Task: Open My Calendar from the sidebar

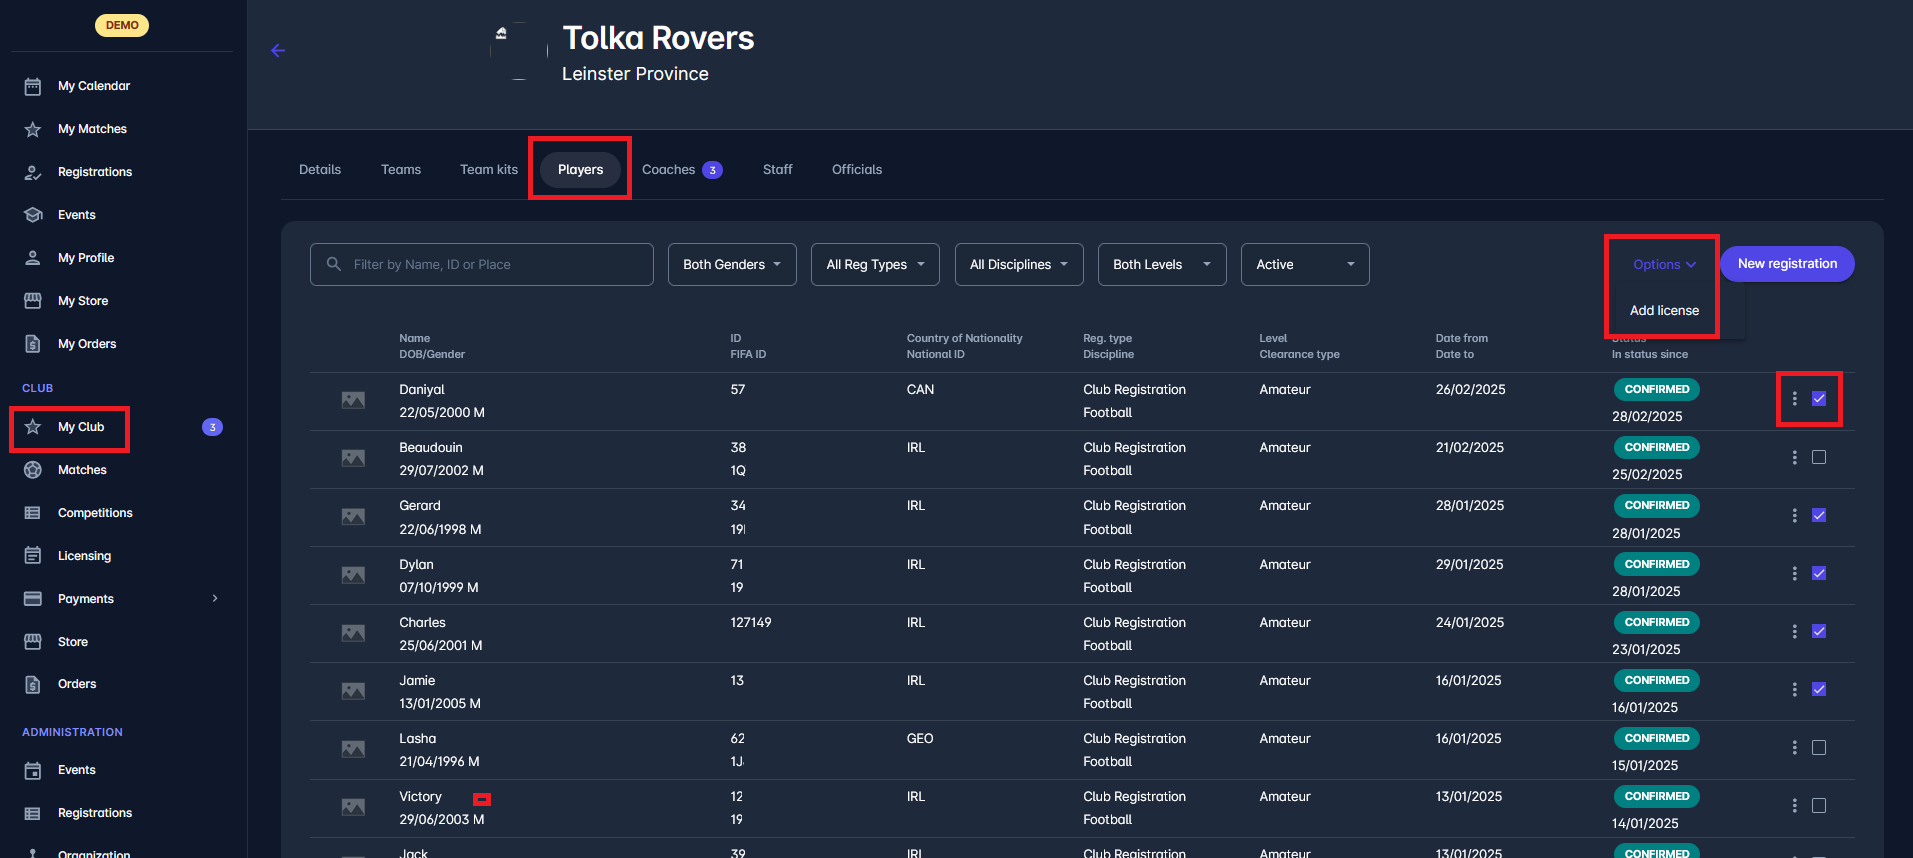Action: tap(93, 86)
